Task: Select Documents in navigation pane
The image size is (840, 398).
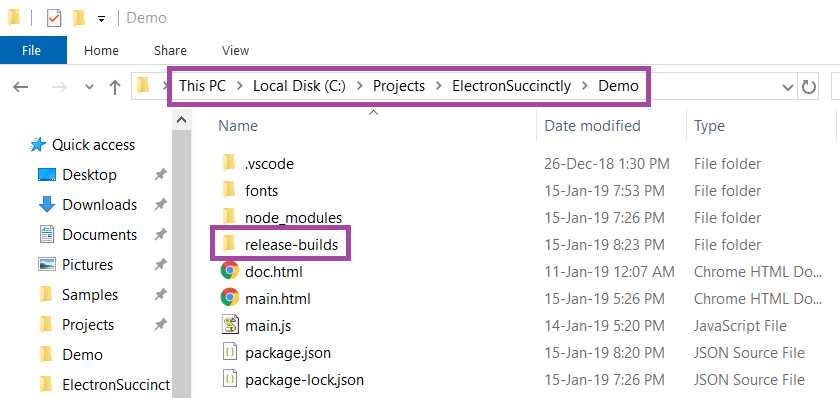Action: [100, 235]
